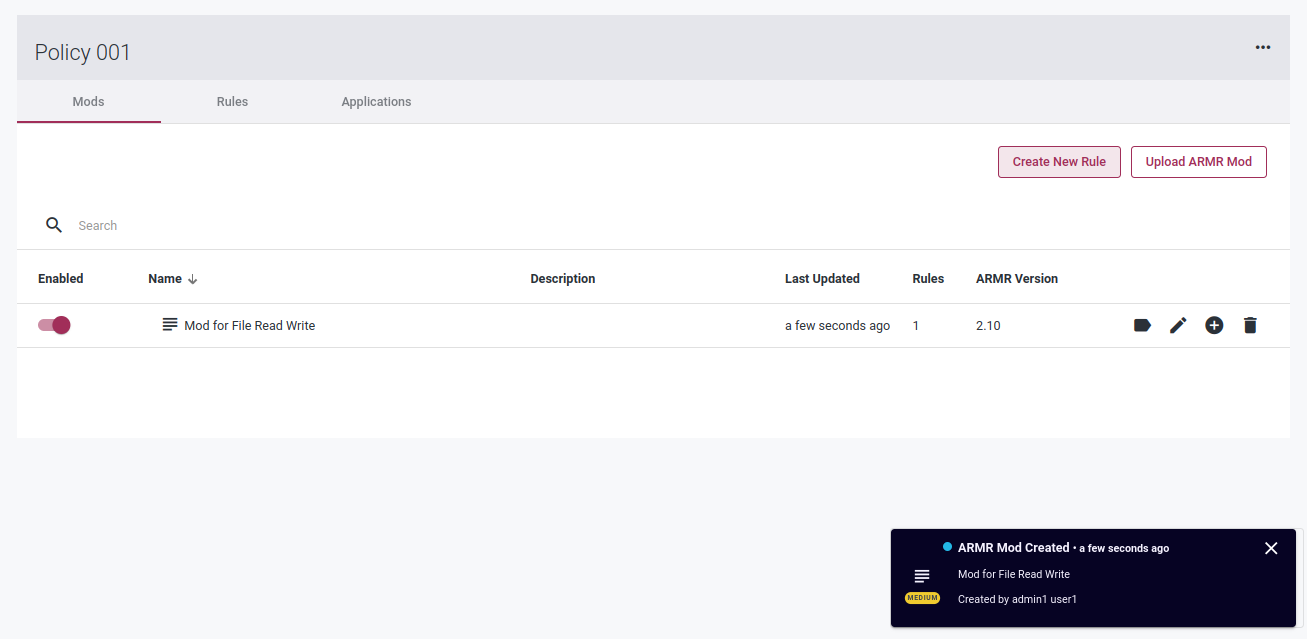1307x639 pixels.
Task: Click the label tag icon for Mod for File Read Write
Action: [1142, 325]
